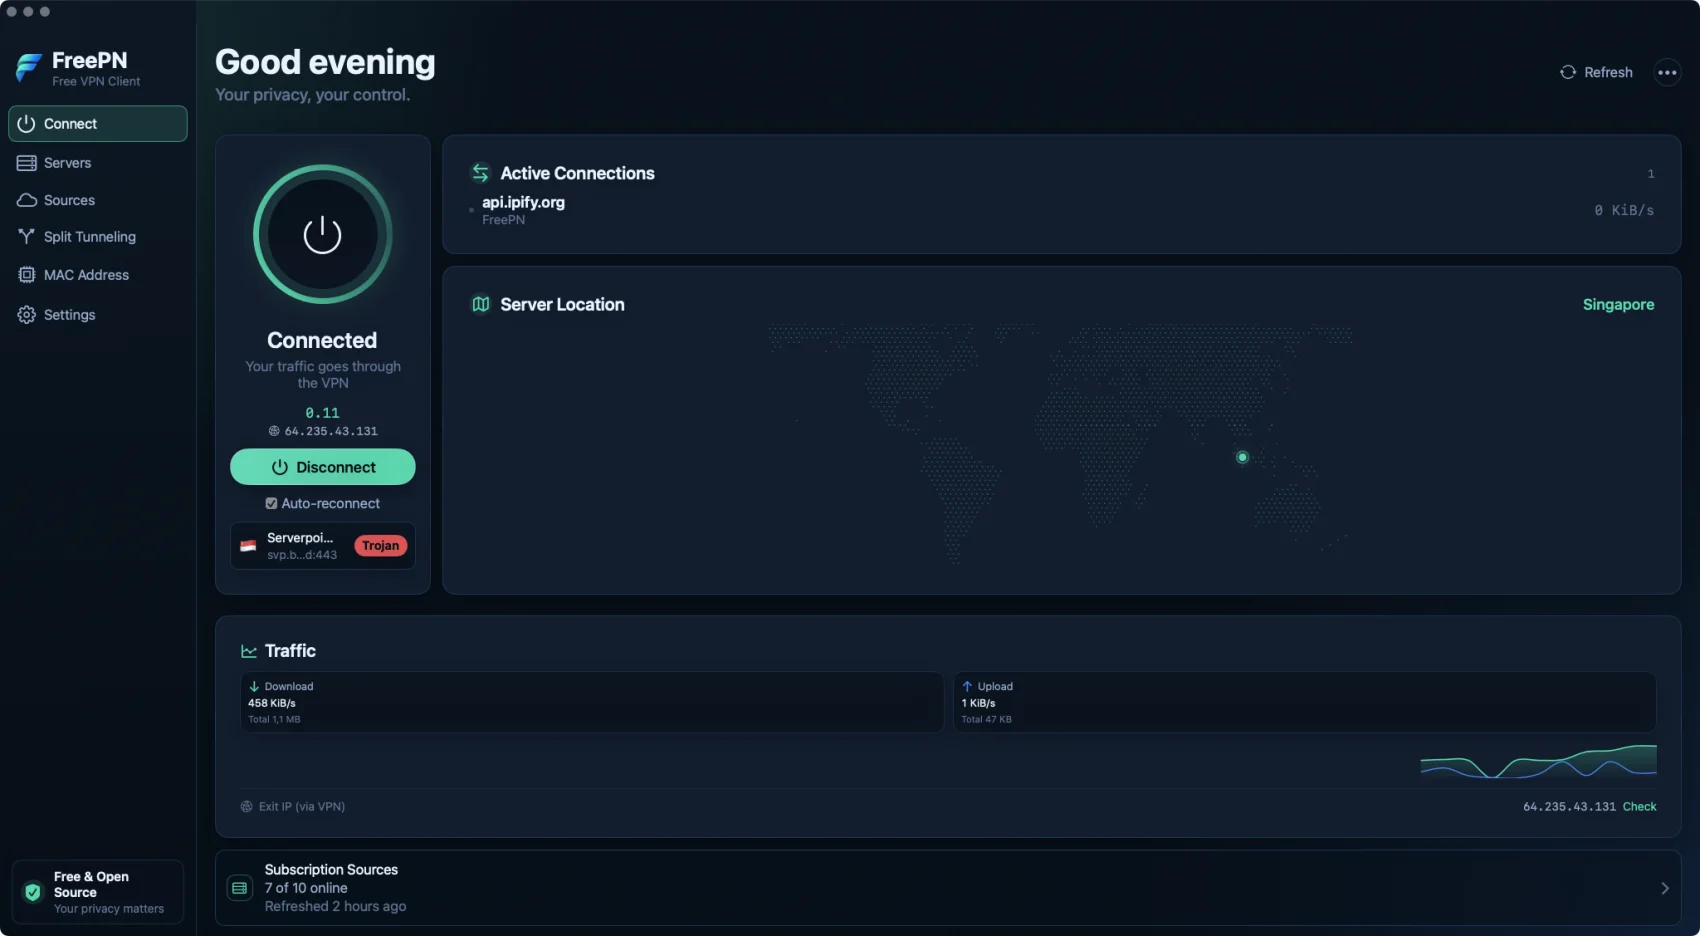
Task: Open the Connect page in sidebar
Action: click(x=98, y=124)
